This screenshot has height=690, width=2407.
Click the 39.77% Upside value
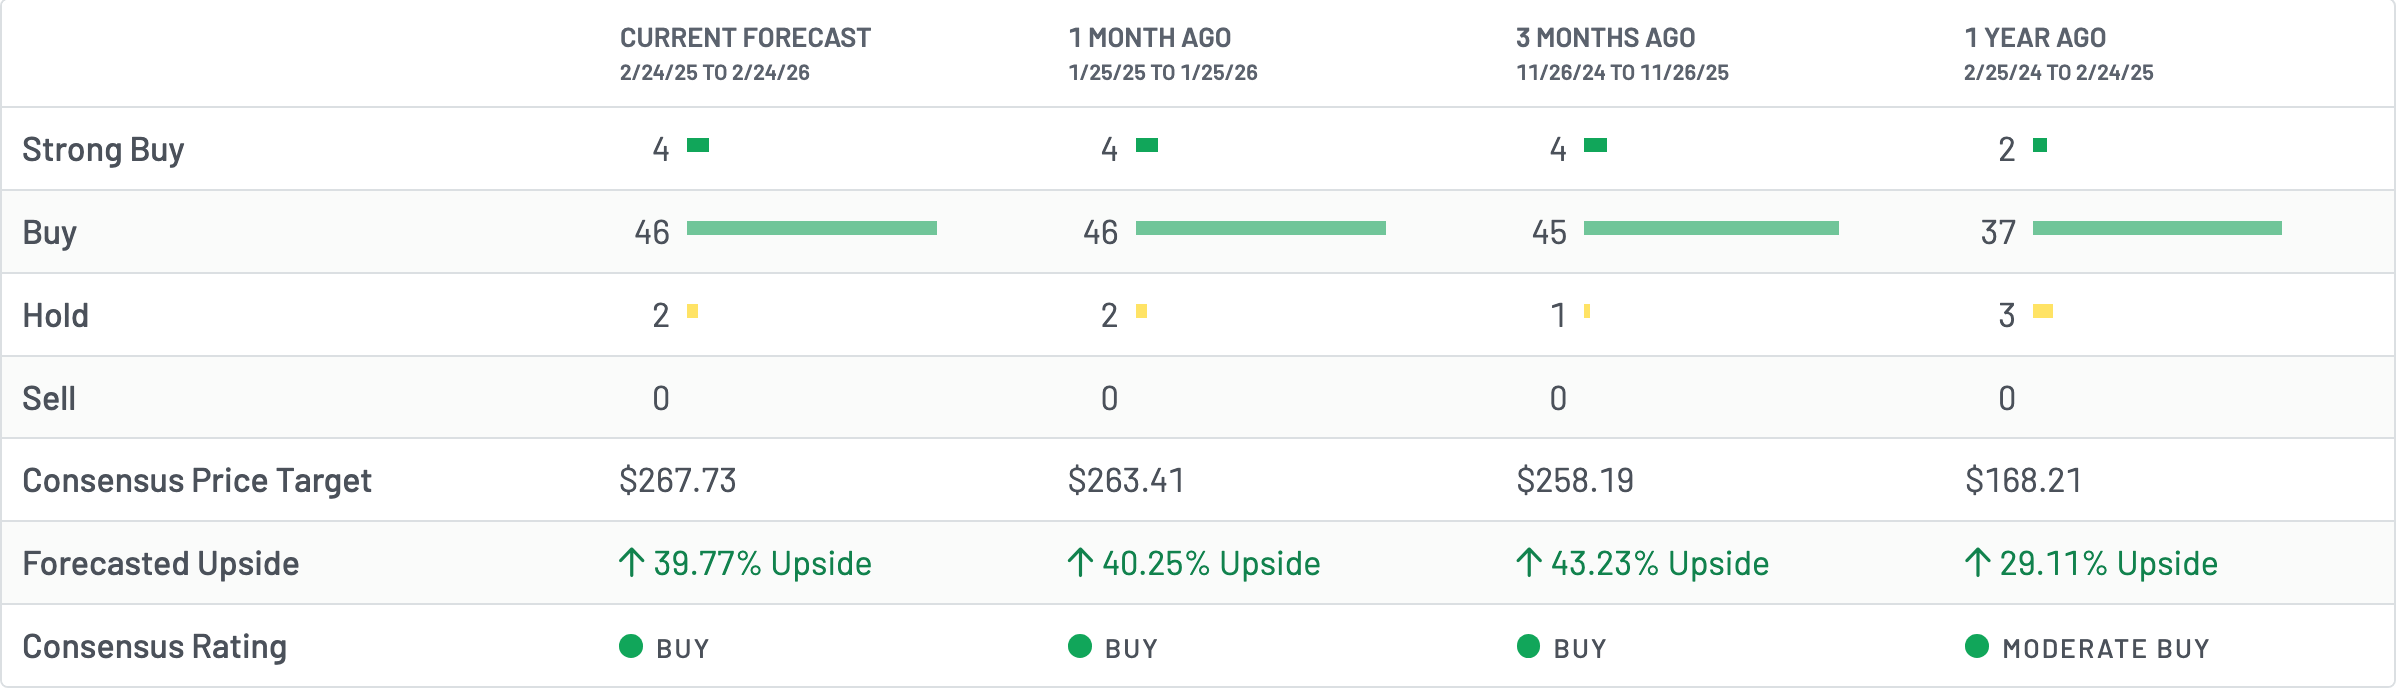[x=763, y=564]
